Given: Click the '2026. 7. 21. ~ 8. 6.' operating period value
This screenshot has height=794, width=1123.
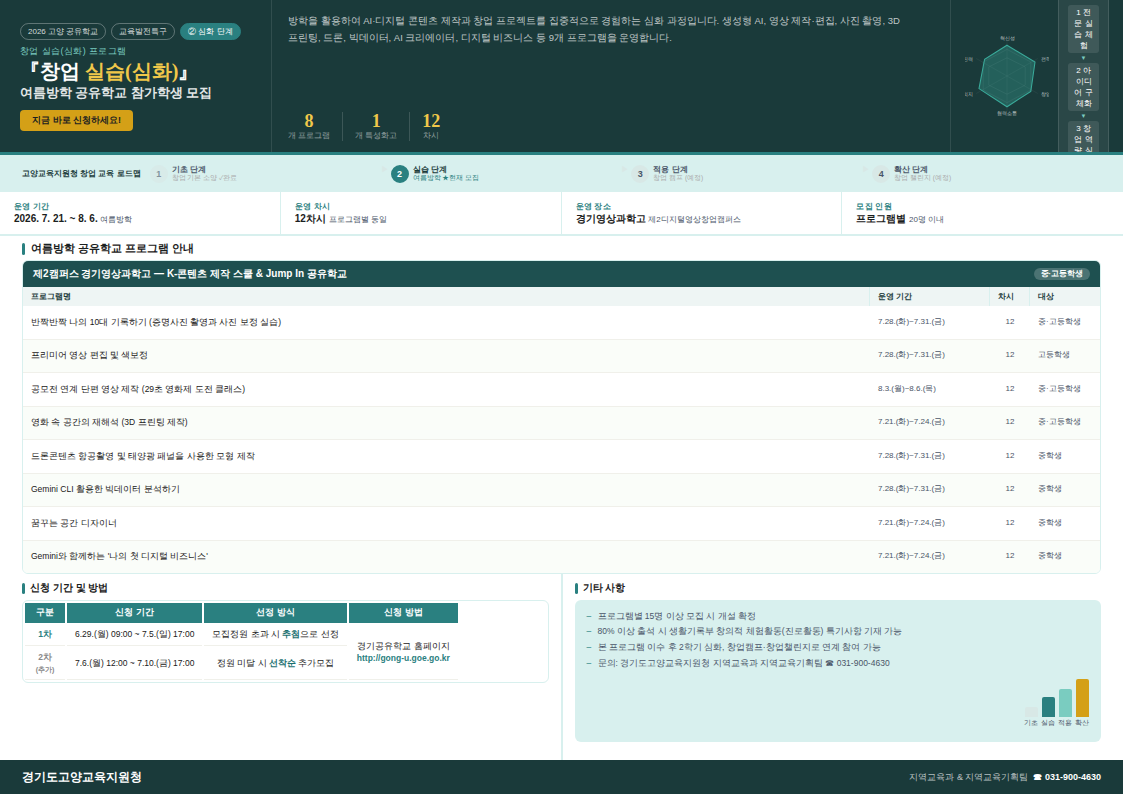Looking at the screenshot, I should click(55, 218).
